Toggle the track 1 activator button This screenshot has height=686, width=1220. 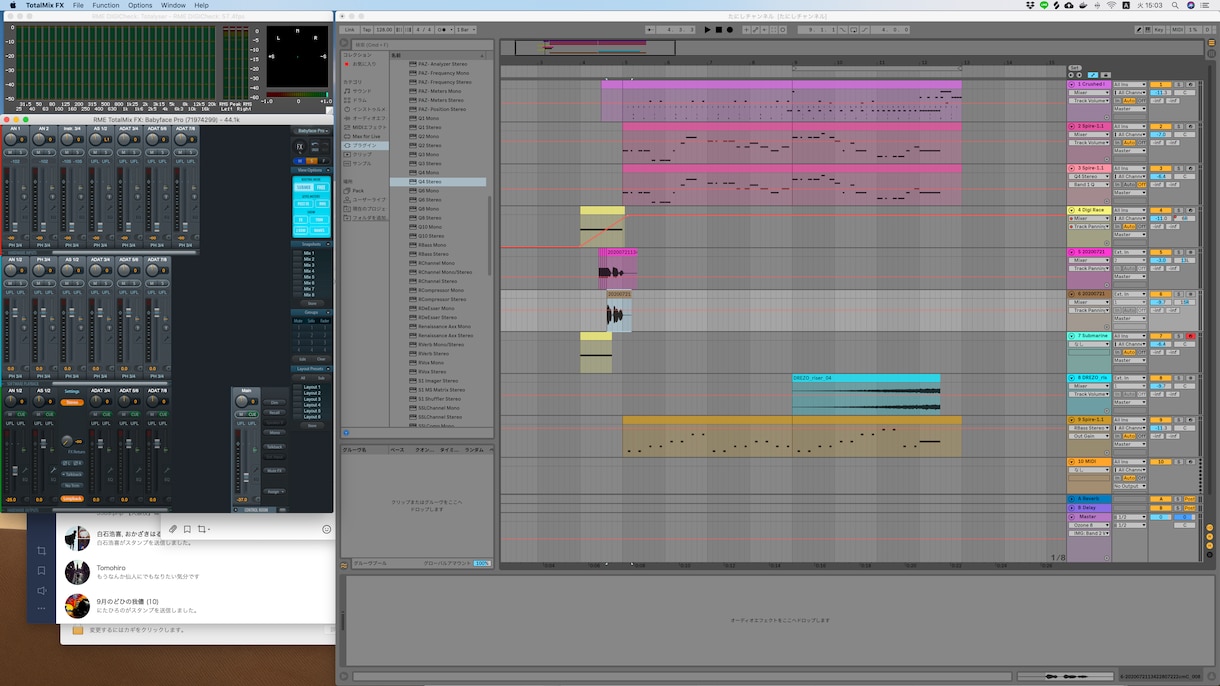pos(1159,85)
